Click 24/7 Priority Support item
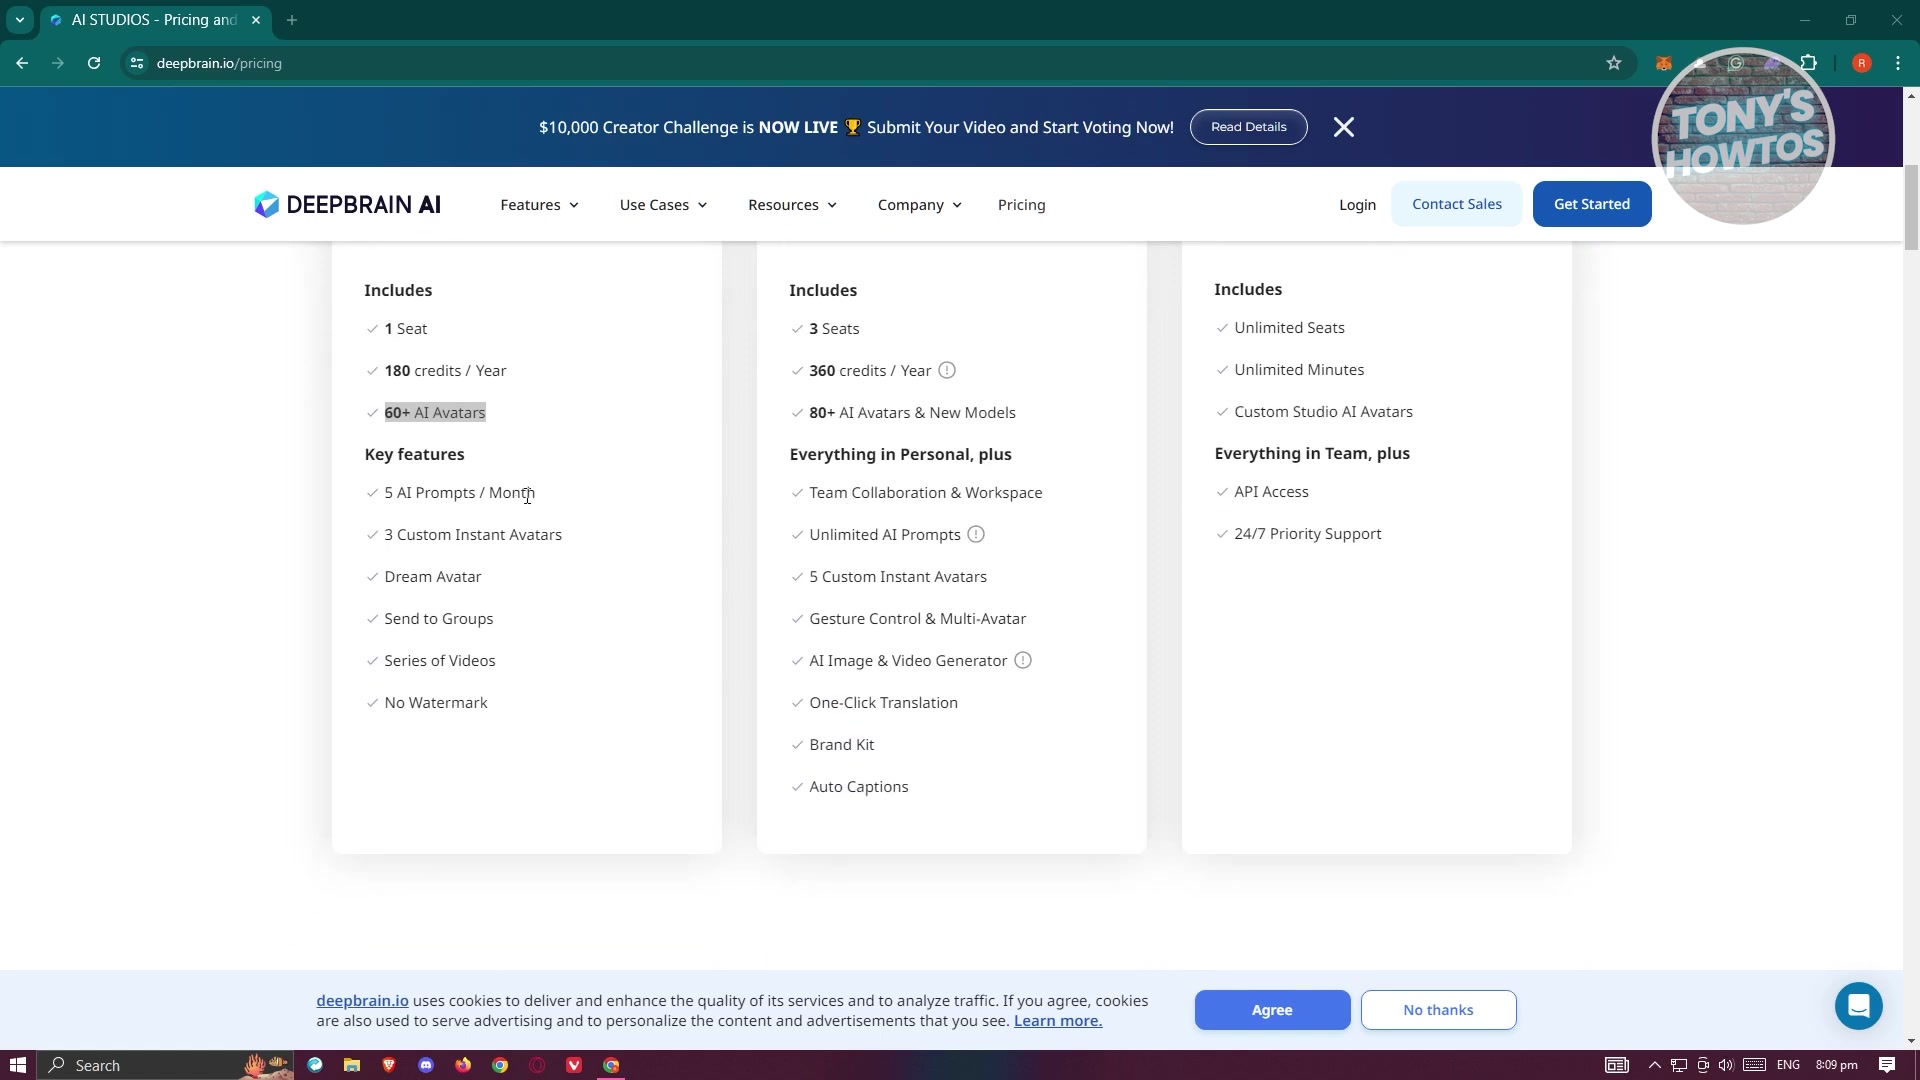The width and height of the screenshot is (1920, 1080). [1307, 534]
